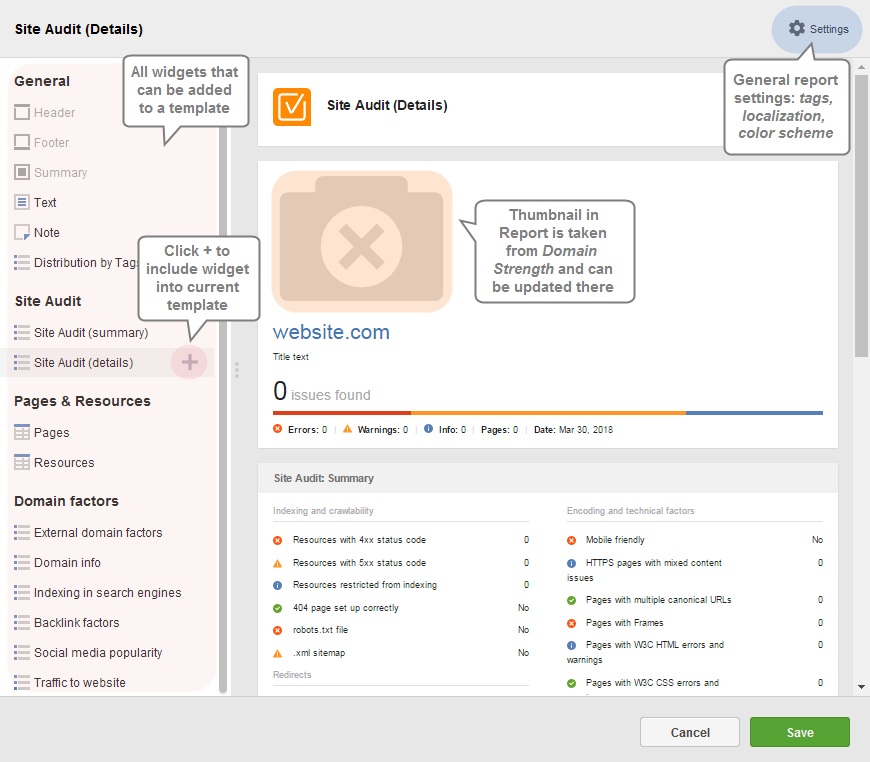The width and height of the screenshot is (870, 762).
Task: Click plus icon next to Site Audit (details)
Action: 189,362
